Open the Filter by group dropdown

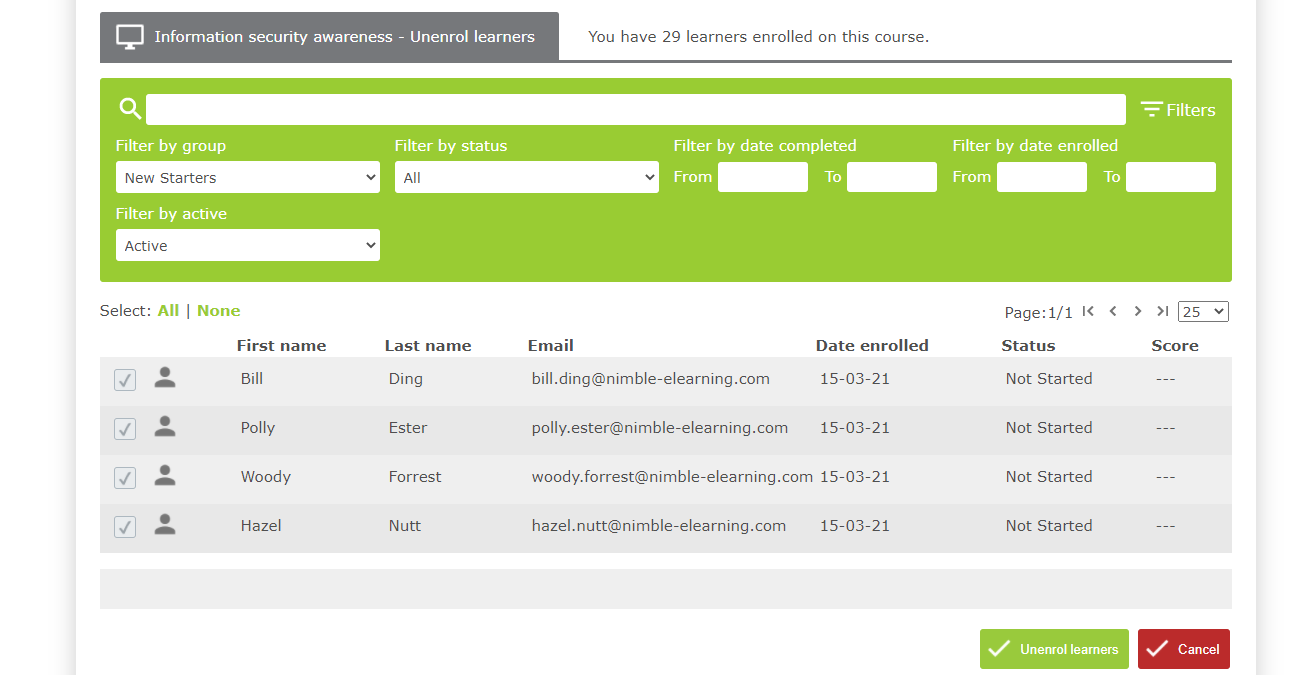click(247, 176)
